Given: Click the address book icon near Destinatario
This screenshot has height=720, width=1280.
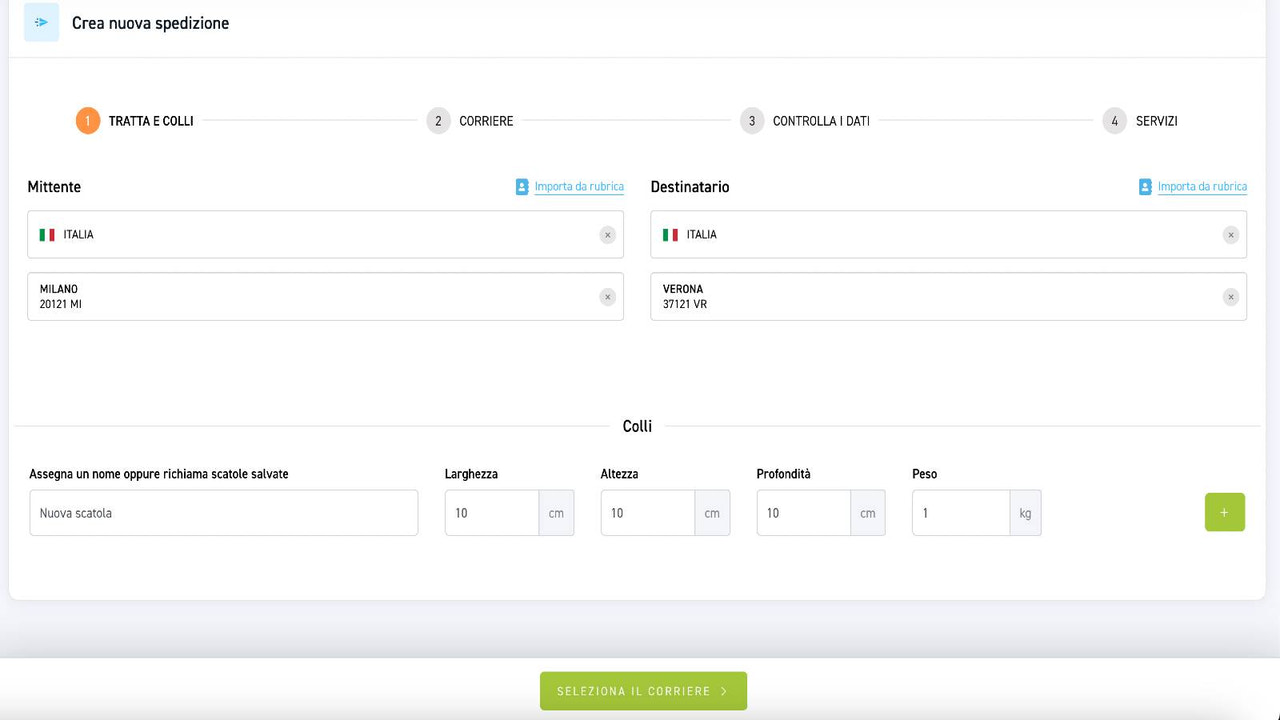Looking at the screenshot, I should (1144, 186).
